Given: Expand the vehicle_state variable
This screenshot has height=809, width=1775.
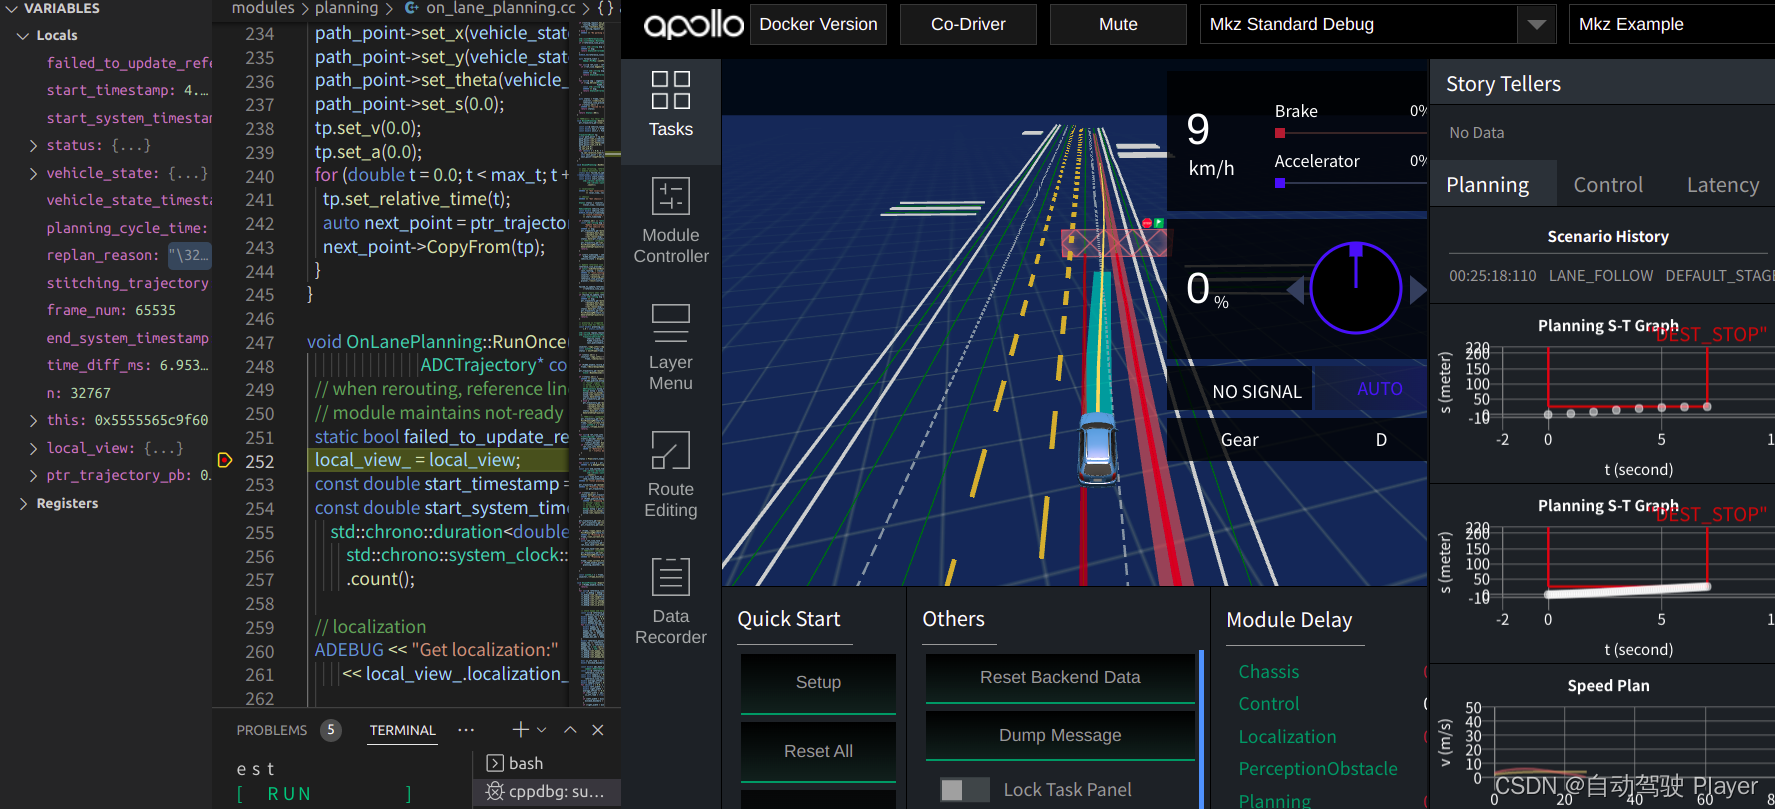Looking at the screenshot, I should [34, 173].
